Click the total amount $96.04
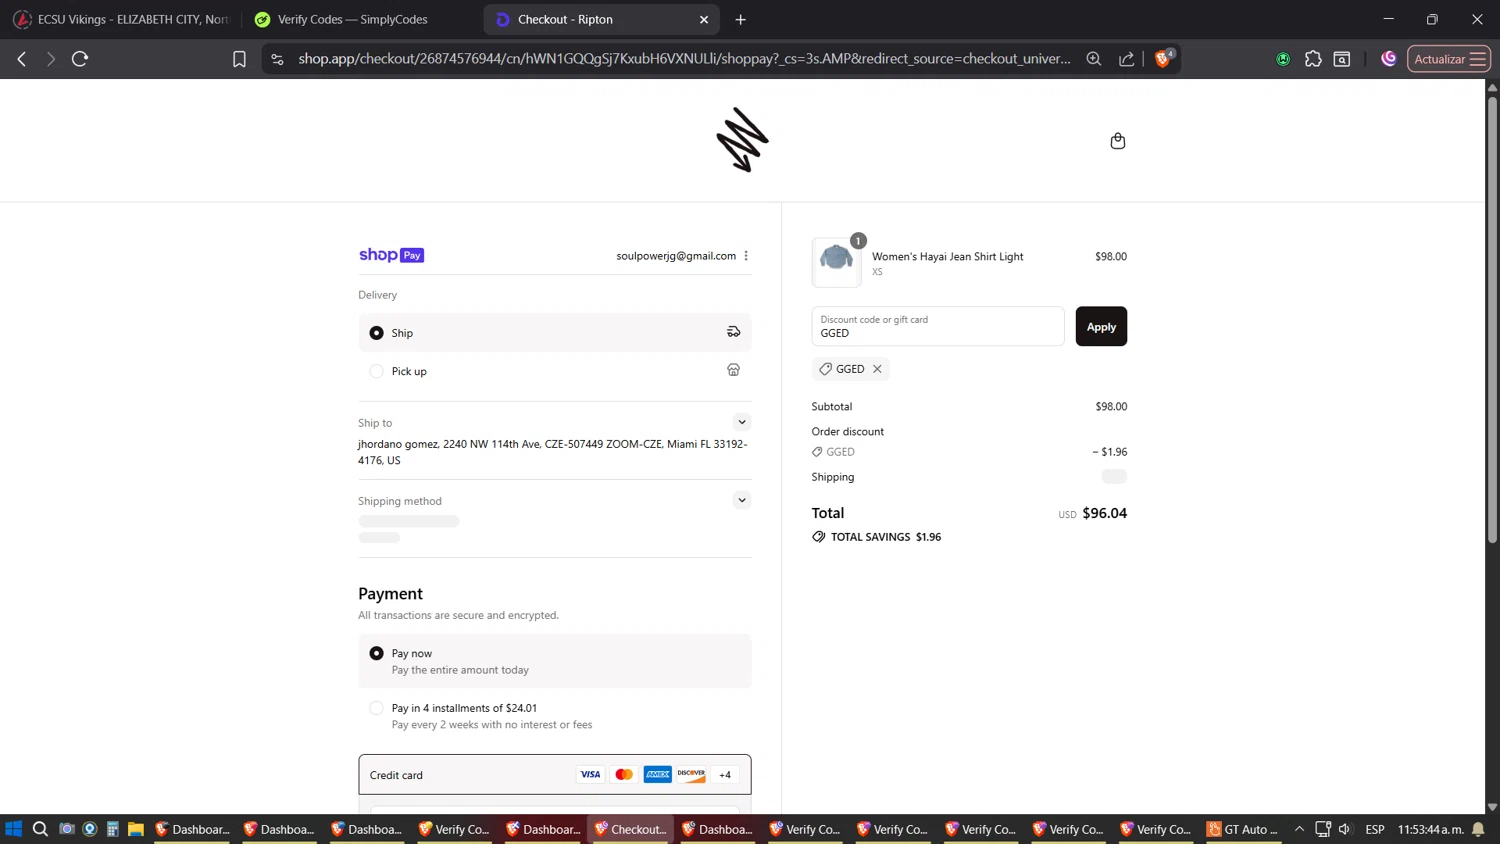Viewport: 1500px width, 844px height. point(1104,513)
